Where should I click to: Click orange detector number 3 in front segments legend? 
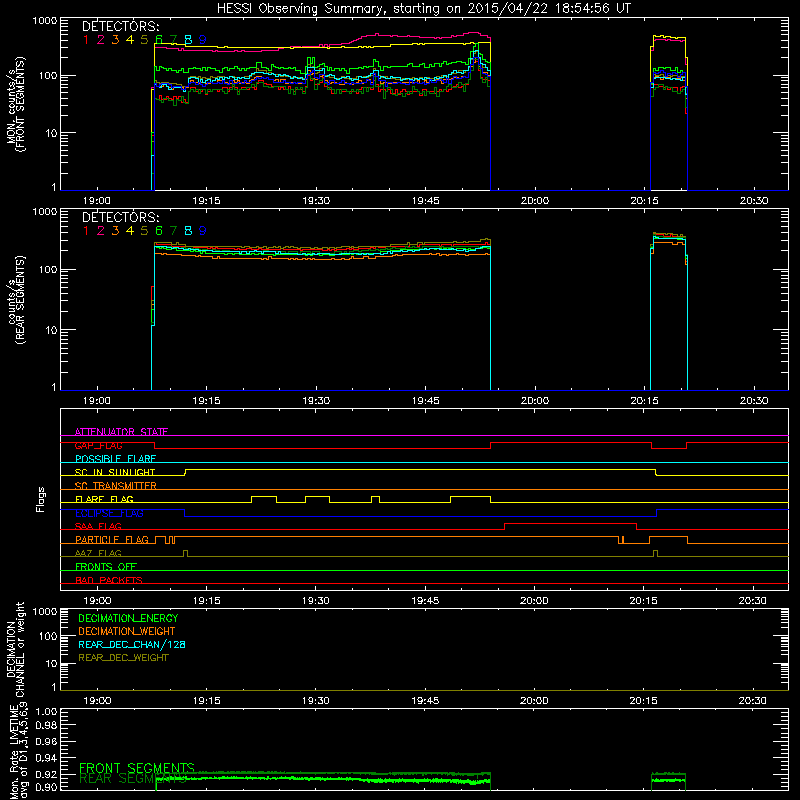coord(115,40)
